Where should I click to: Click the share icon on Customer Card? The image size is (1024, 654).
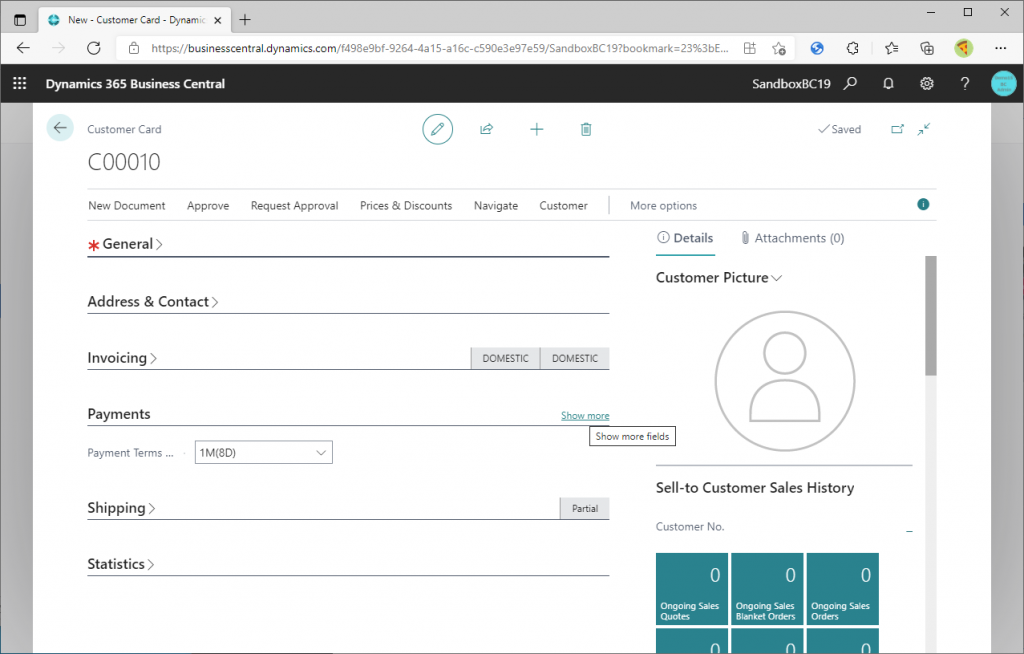click(x=487, y=129)
